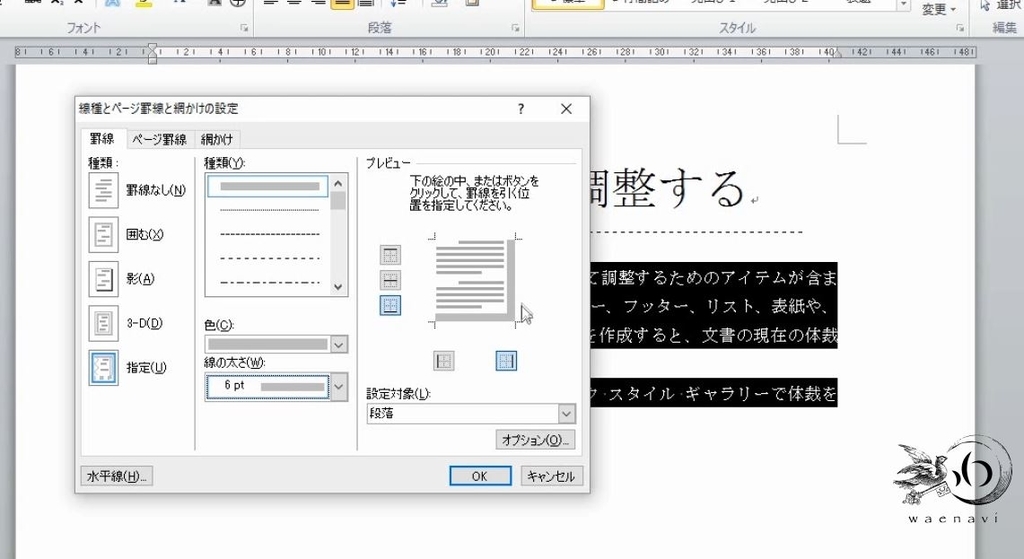Viewport: 1024px width, 559px height.
Task: Open the フォント group dialog launcher
Action: pyautogui.click(x=244, y=28)
